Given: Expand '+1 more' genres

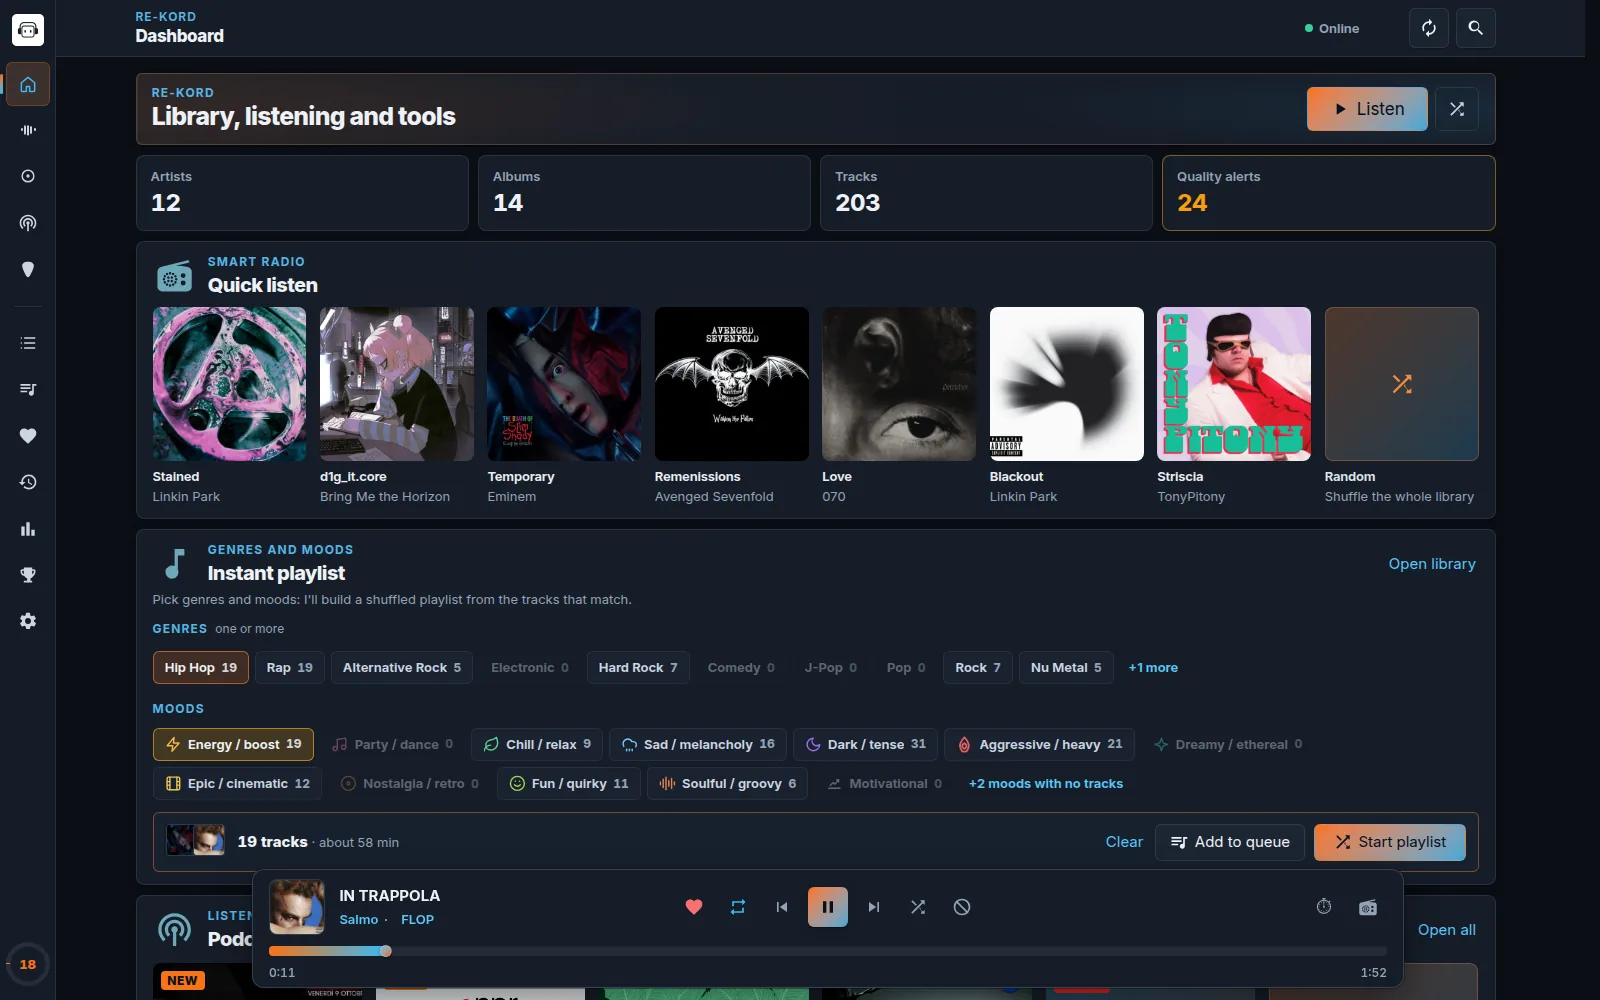Looking at the screenshot, I should pyautogui.click(x=1153, y=668).
